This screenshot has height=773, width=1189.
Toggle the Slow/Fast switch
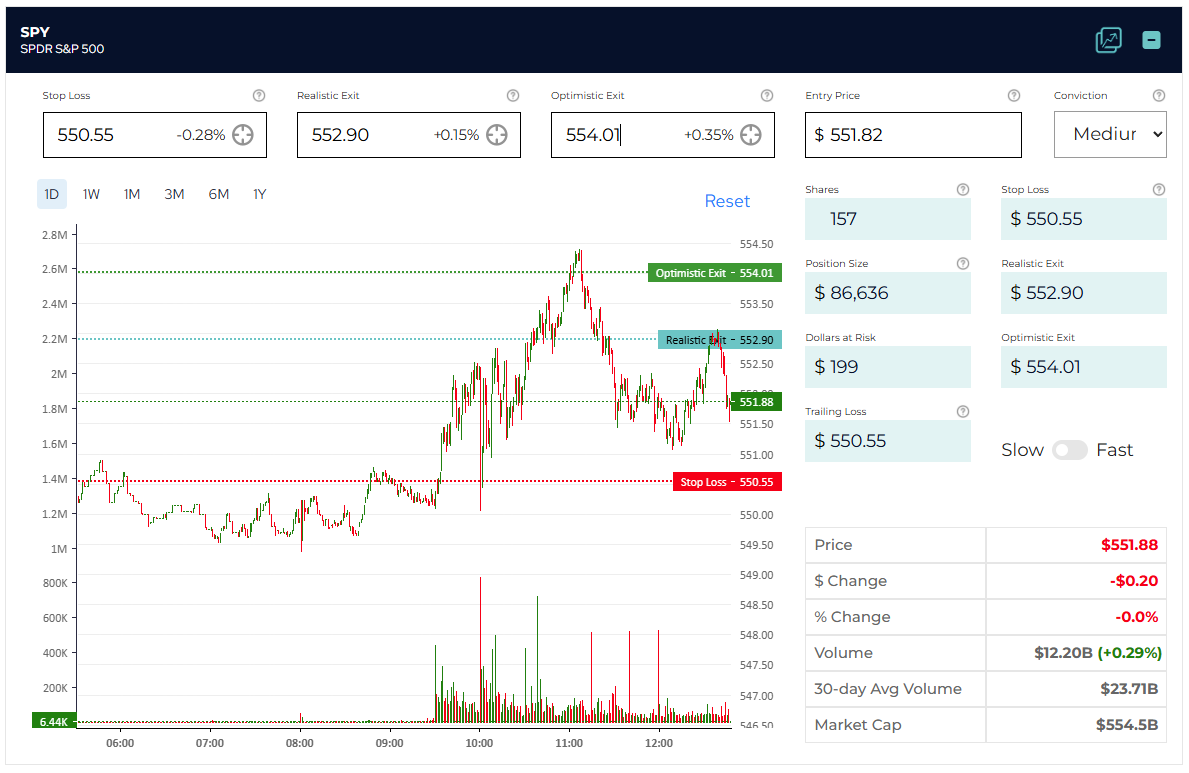pyautogui.click(x=1069, y=450)
